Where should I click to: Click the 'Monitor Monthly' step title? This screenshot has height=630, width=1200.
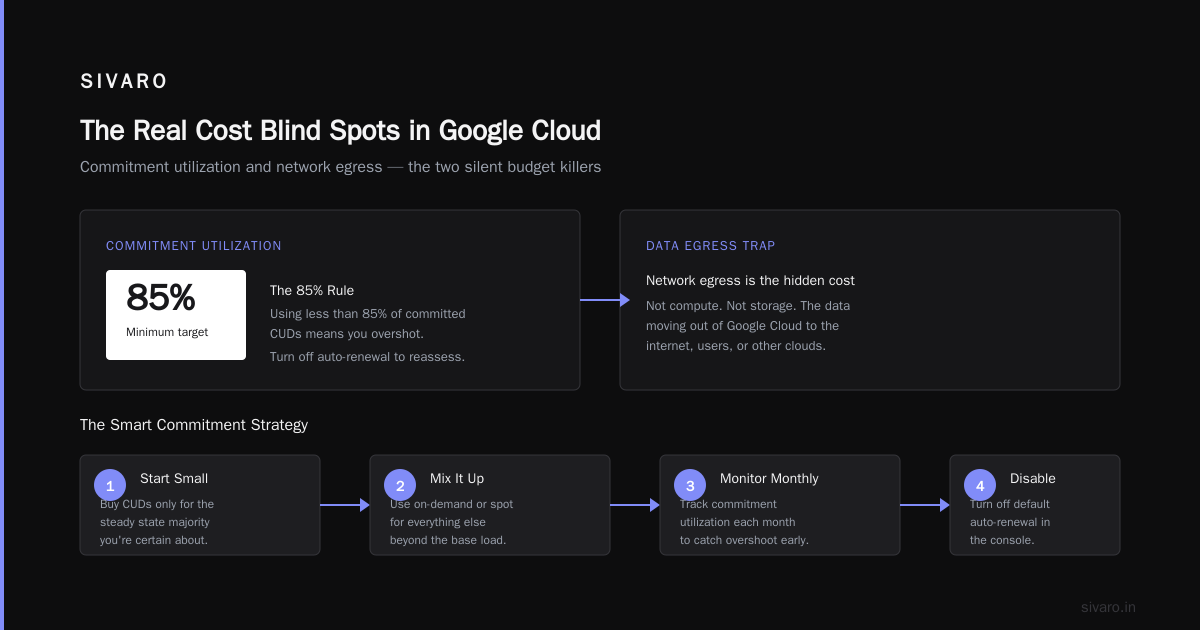click(769, 479)
